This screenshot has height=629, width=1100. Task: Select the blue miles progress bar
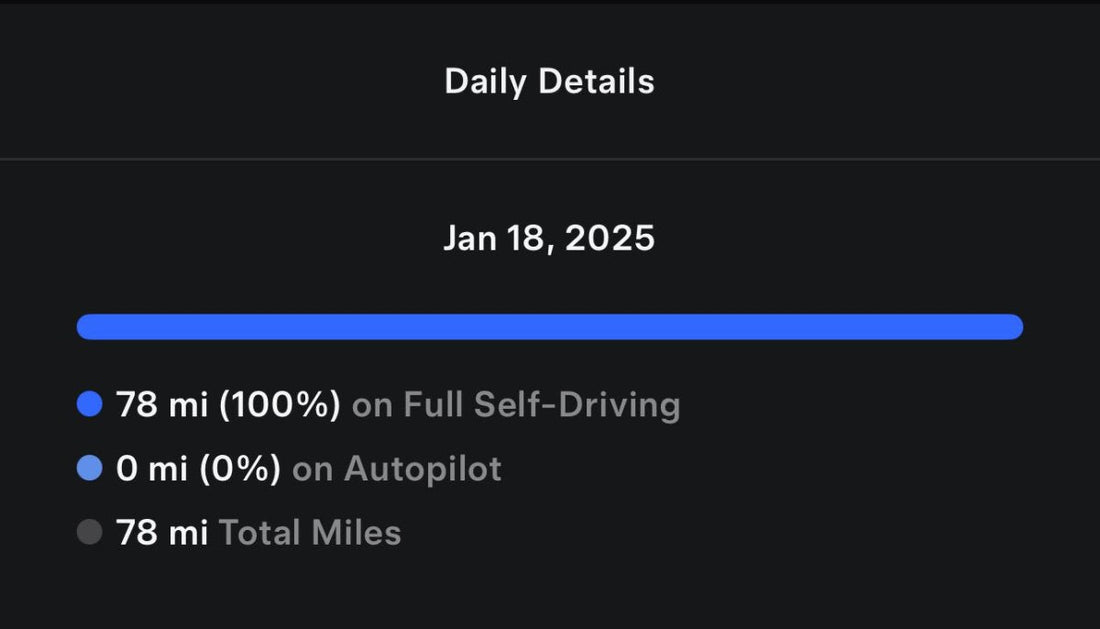(x=549, y=327)
